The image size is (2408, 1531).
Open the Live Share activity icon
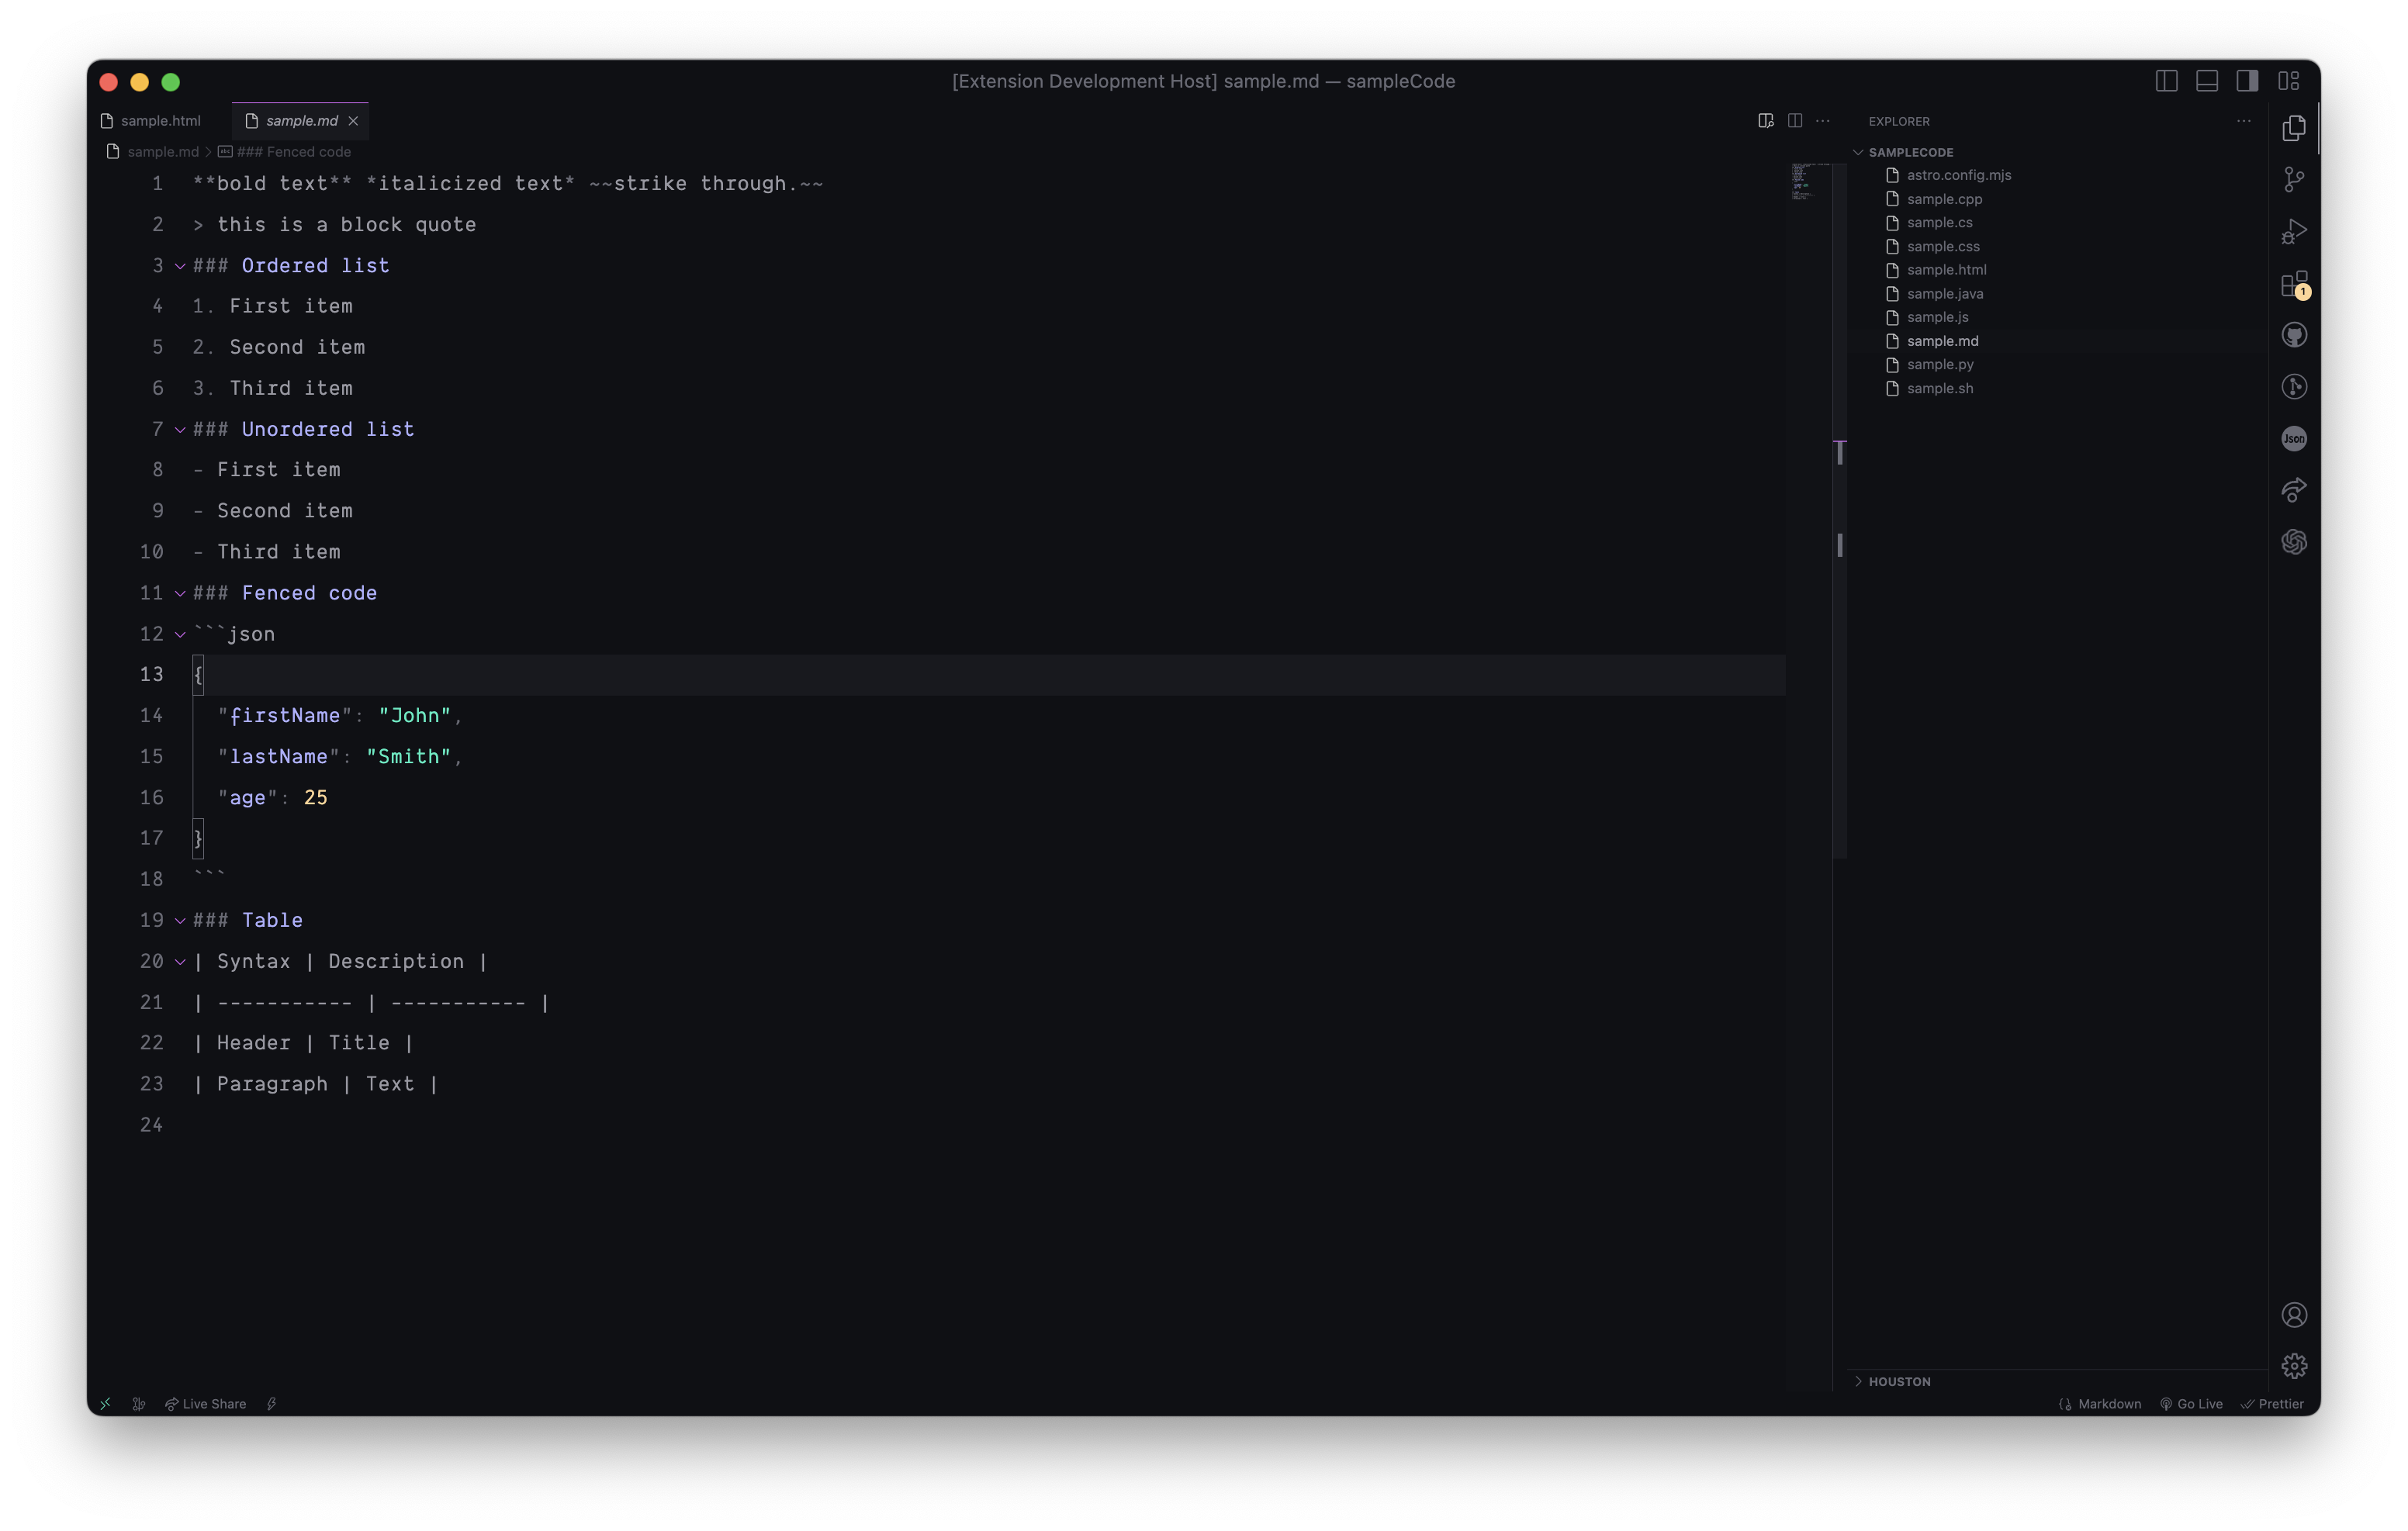(2294, 490)
